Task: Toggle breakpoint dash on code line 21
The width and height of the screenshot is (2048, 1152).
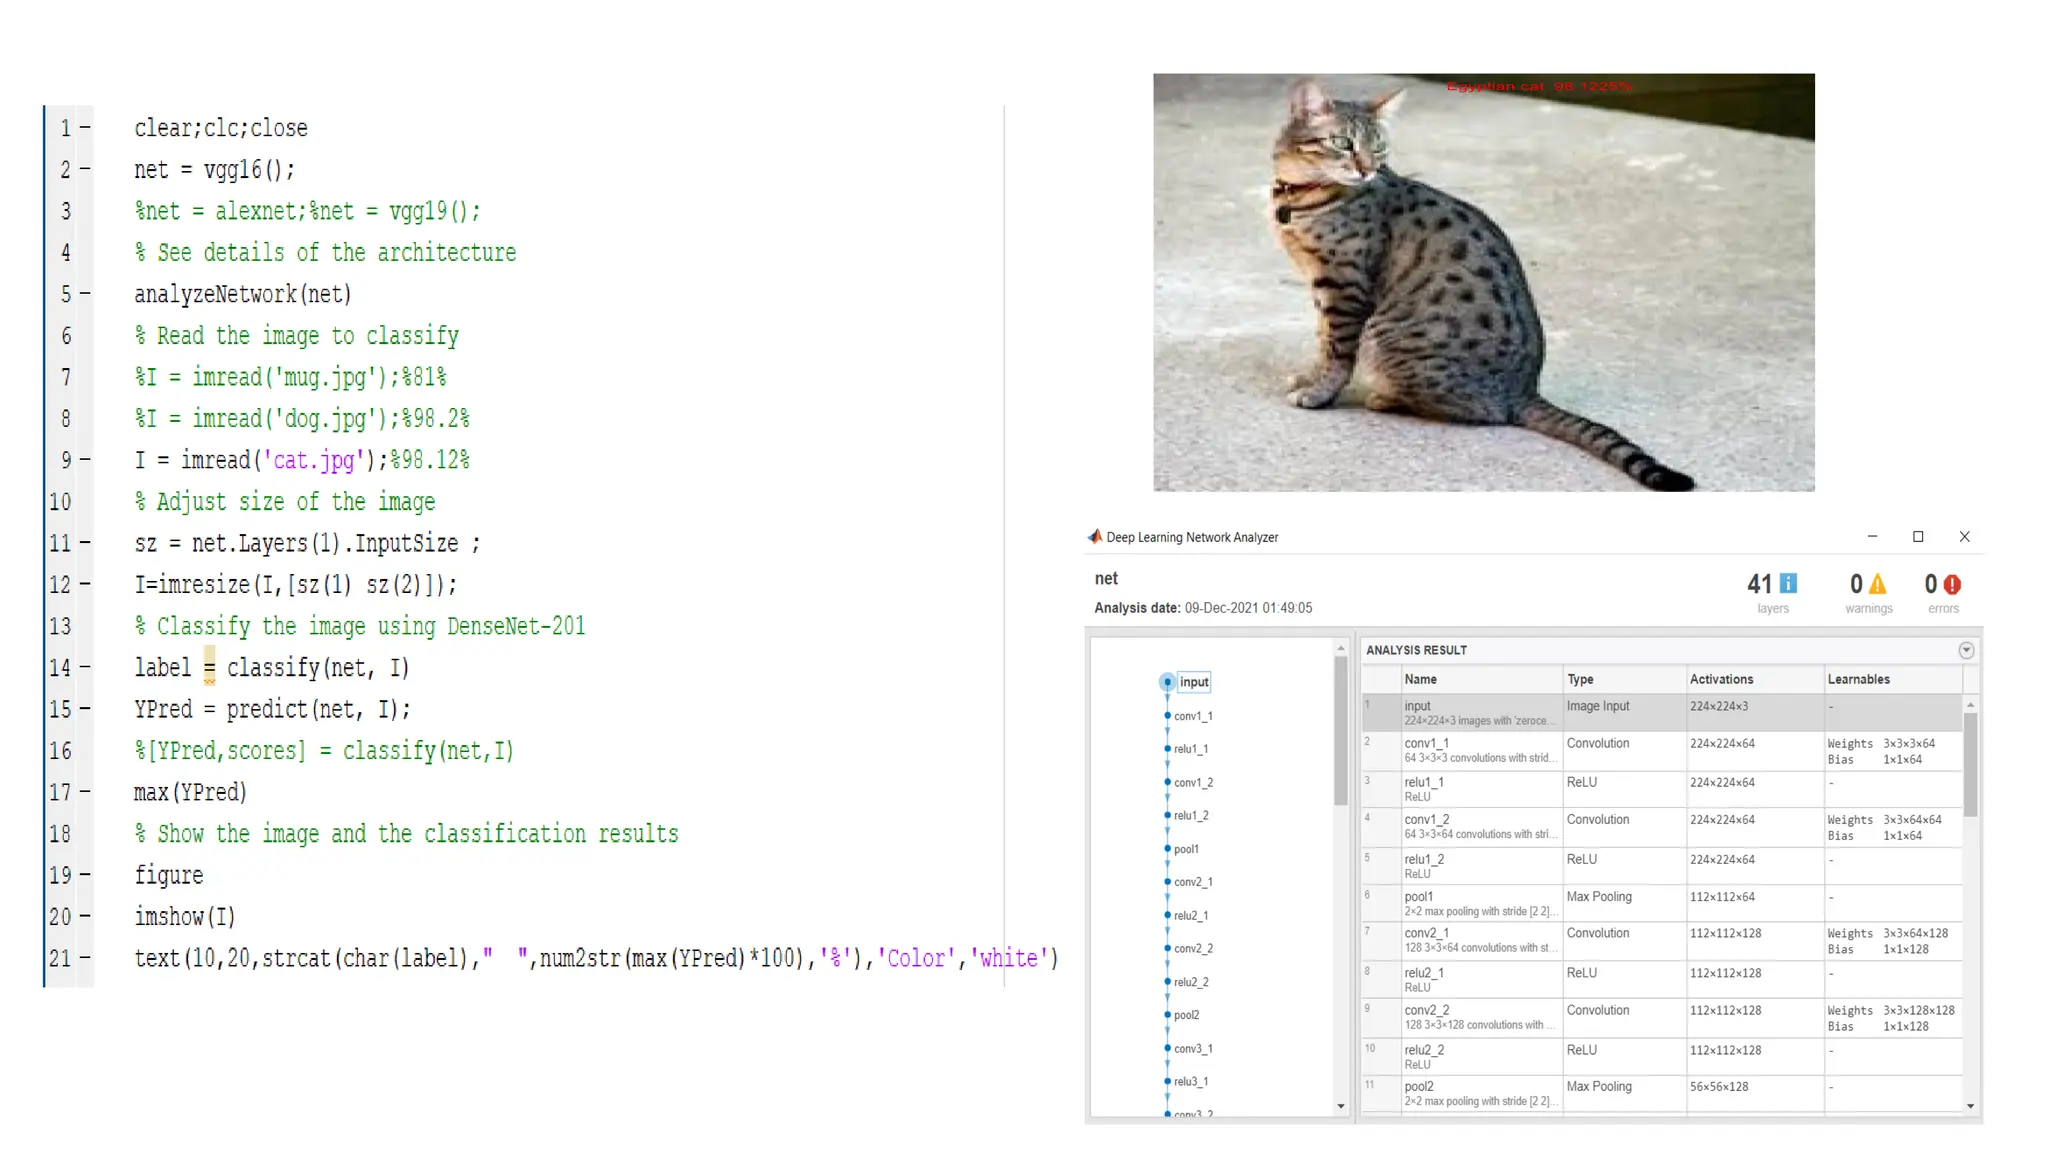Action: click(85, 958)
